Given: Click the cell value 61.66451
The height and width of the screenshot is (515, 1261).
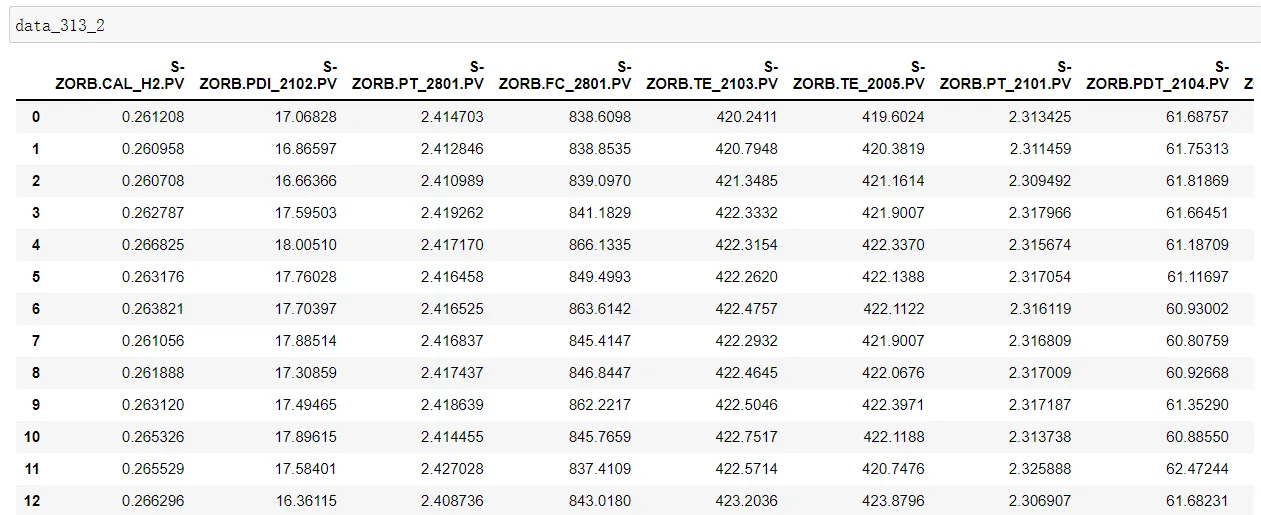Looking at the screenshot, I should (1197, 213).
